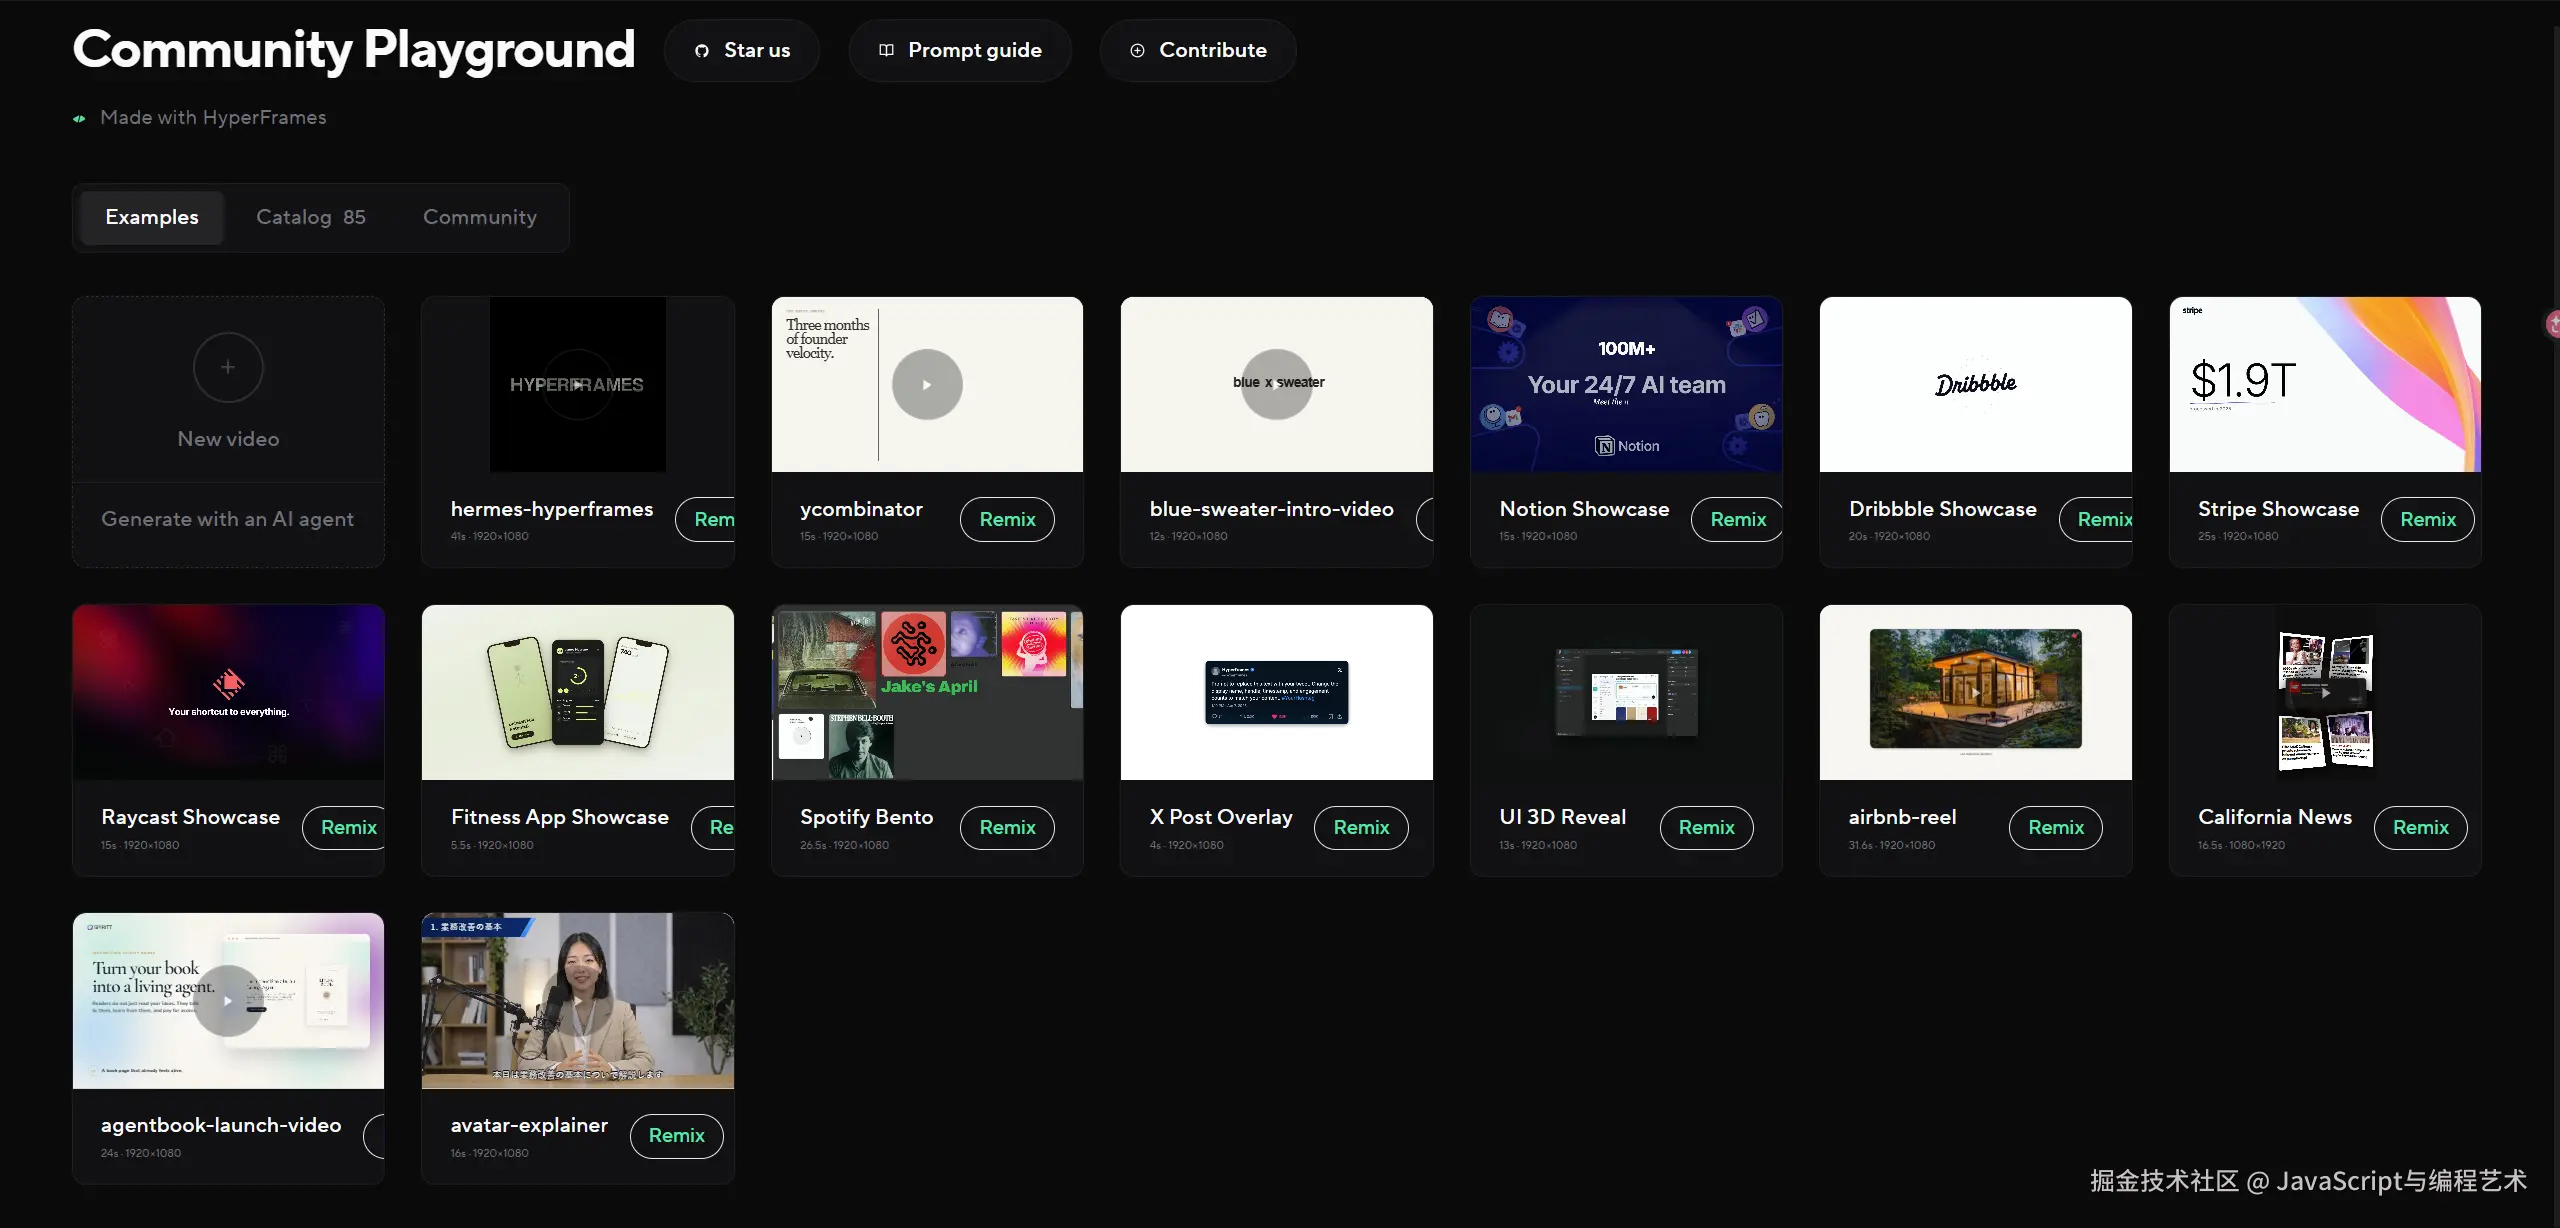2560x1228 pixels.
Task: Play the hermes-hyperframes preview
Action: point(577,384)
